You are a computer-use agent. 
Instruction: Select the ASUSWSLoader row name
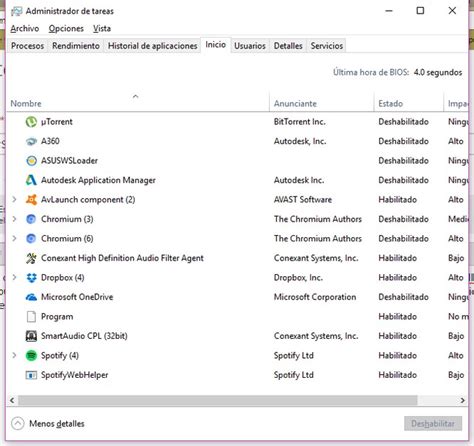(69, 161)
